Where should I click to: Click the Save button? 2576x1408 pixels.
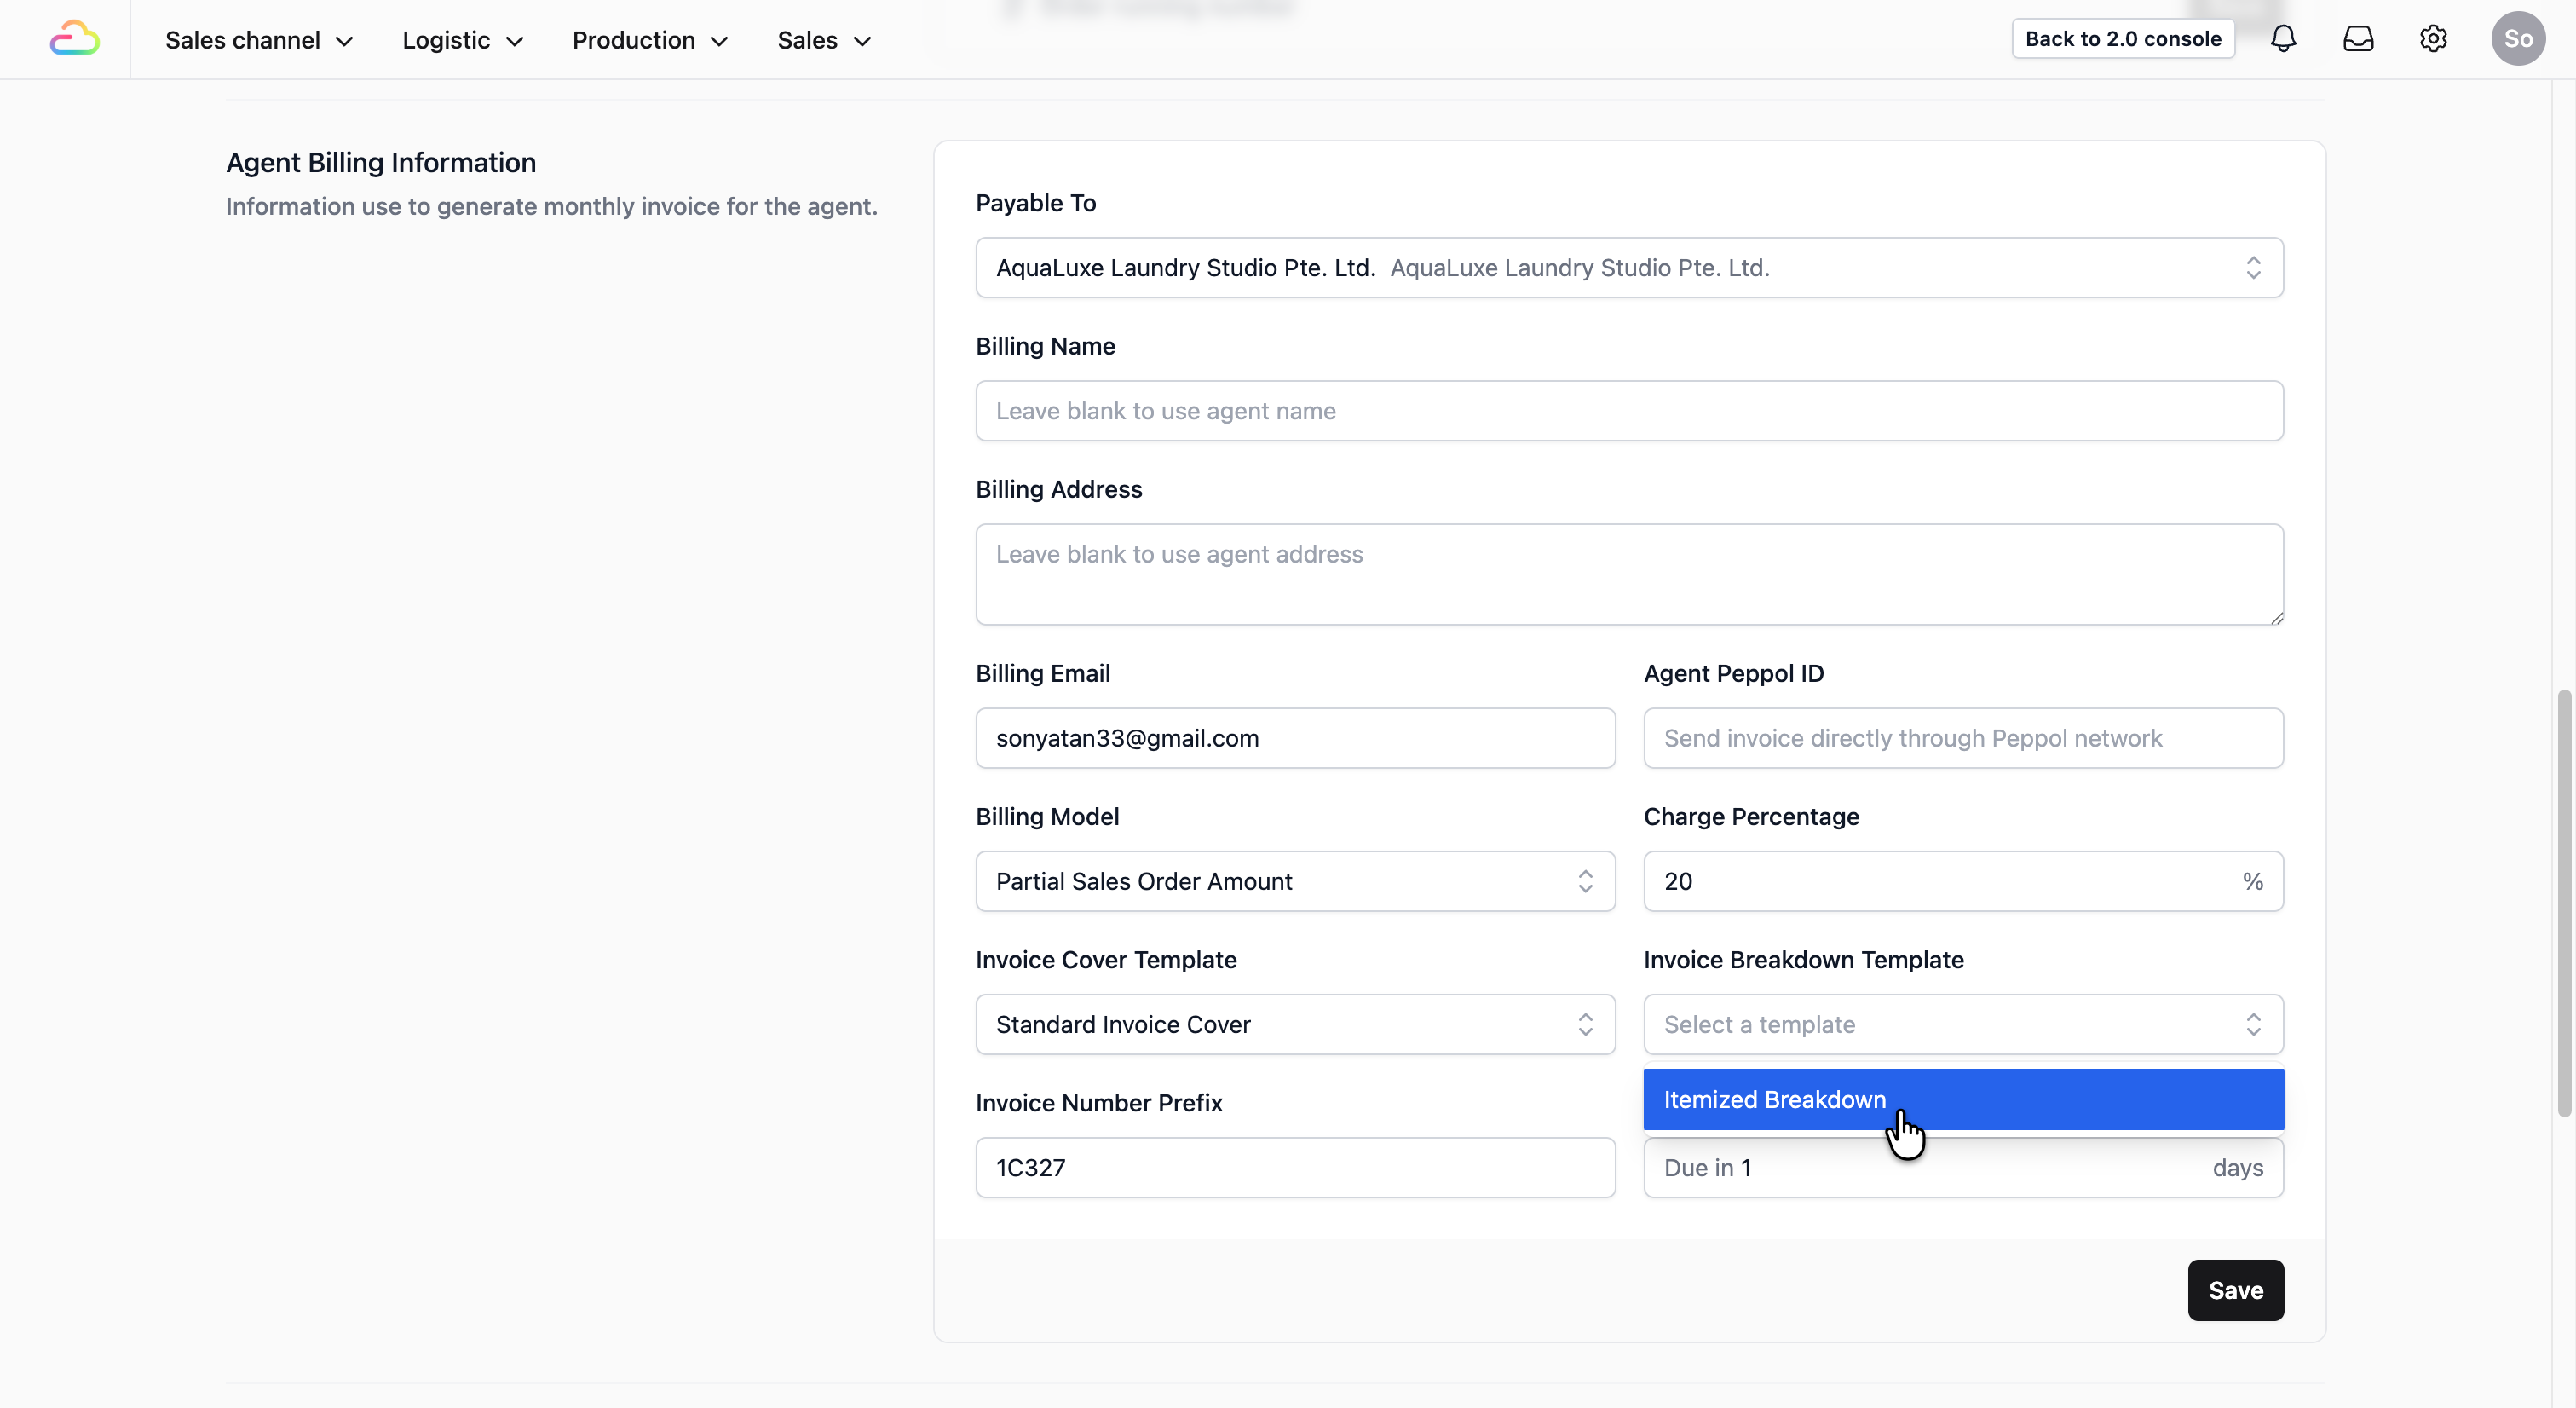pyautogui.click(x=2235, y=1290)
